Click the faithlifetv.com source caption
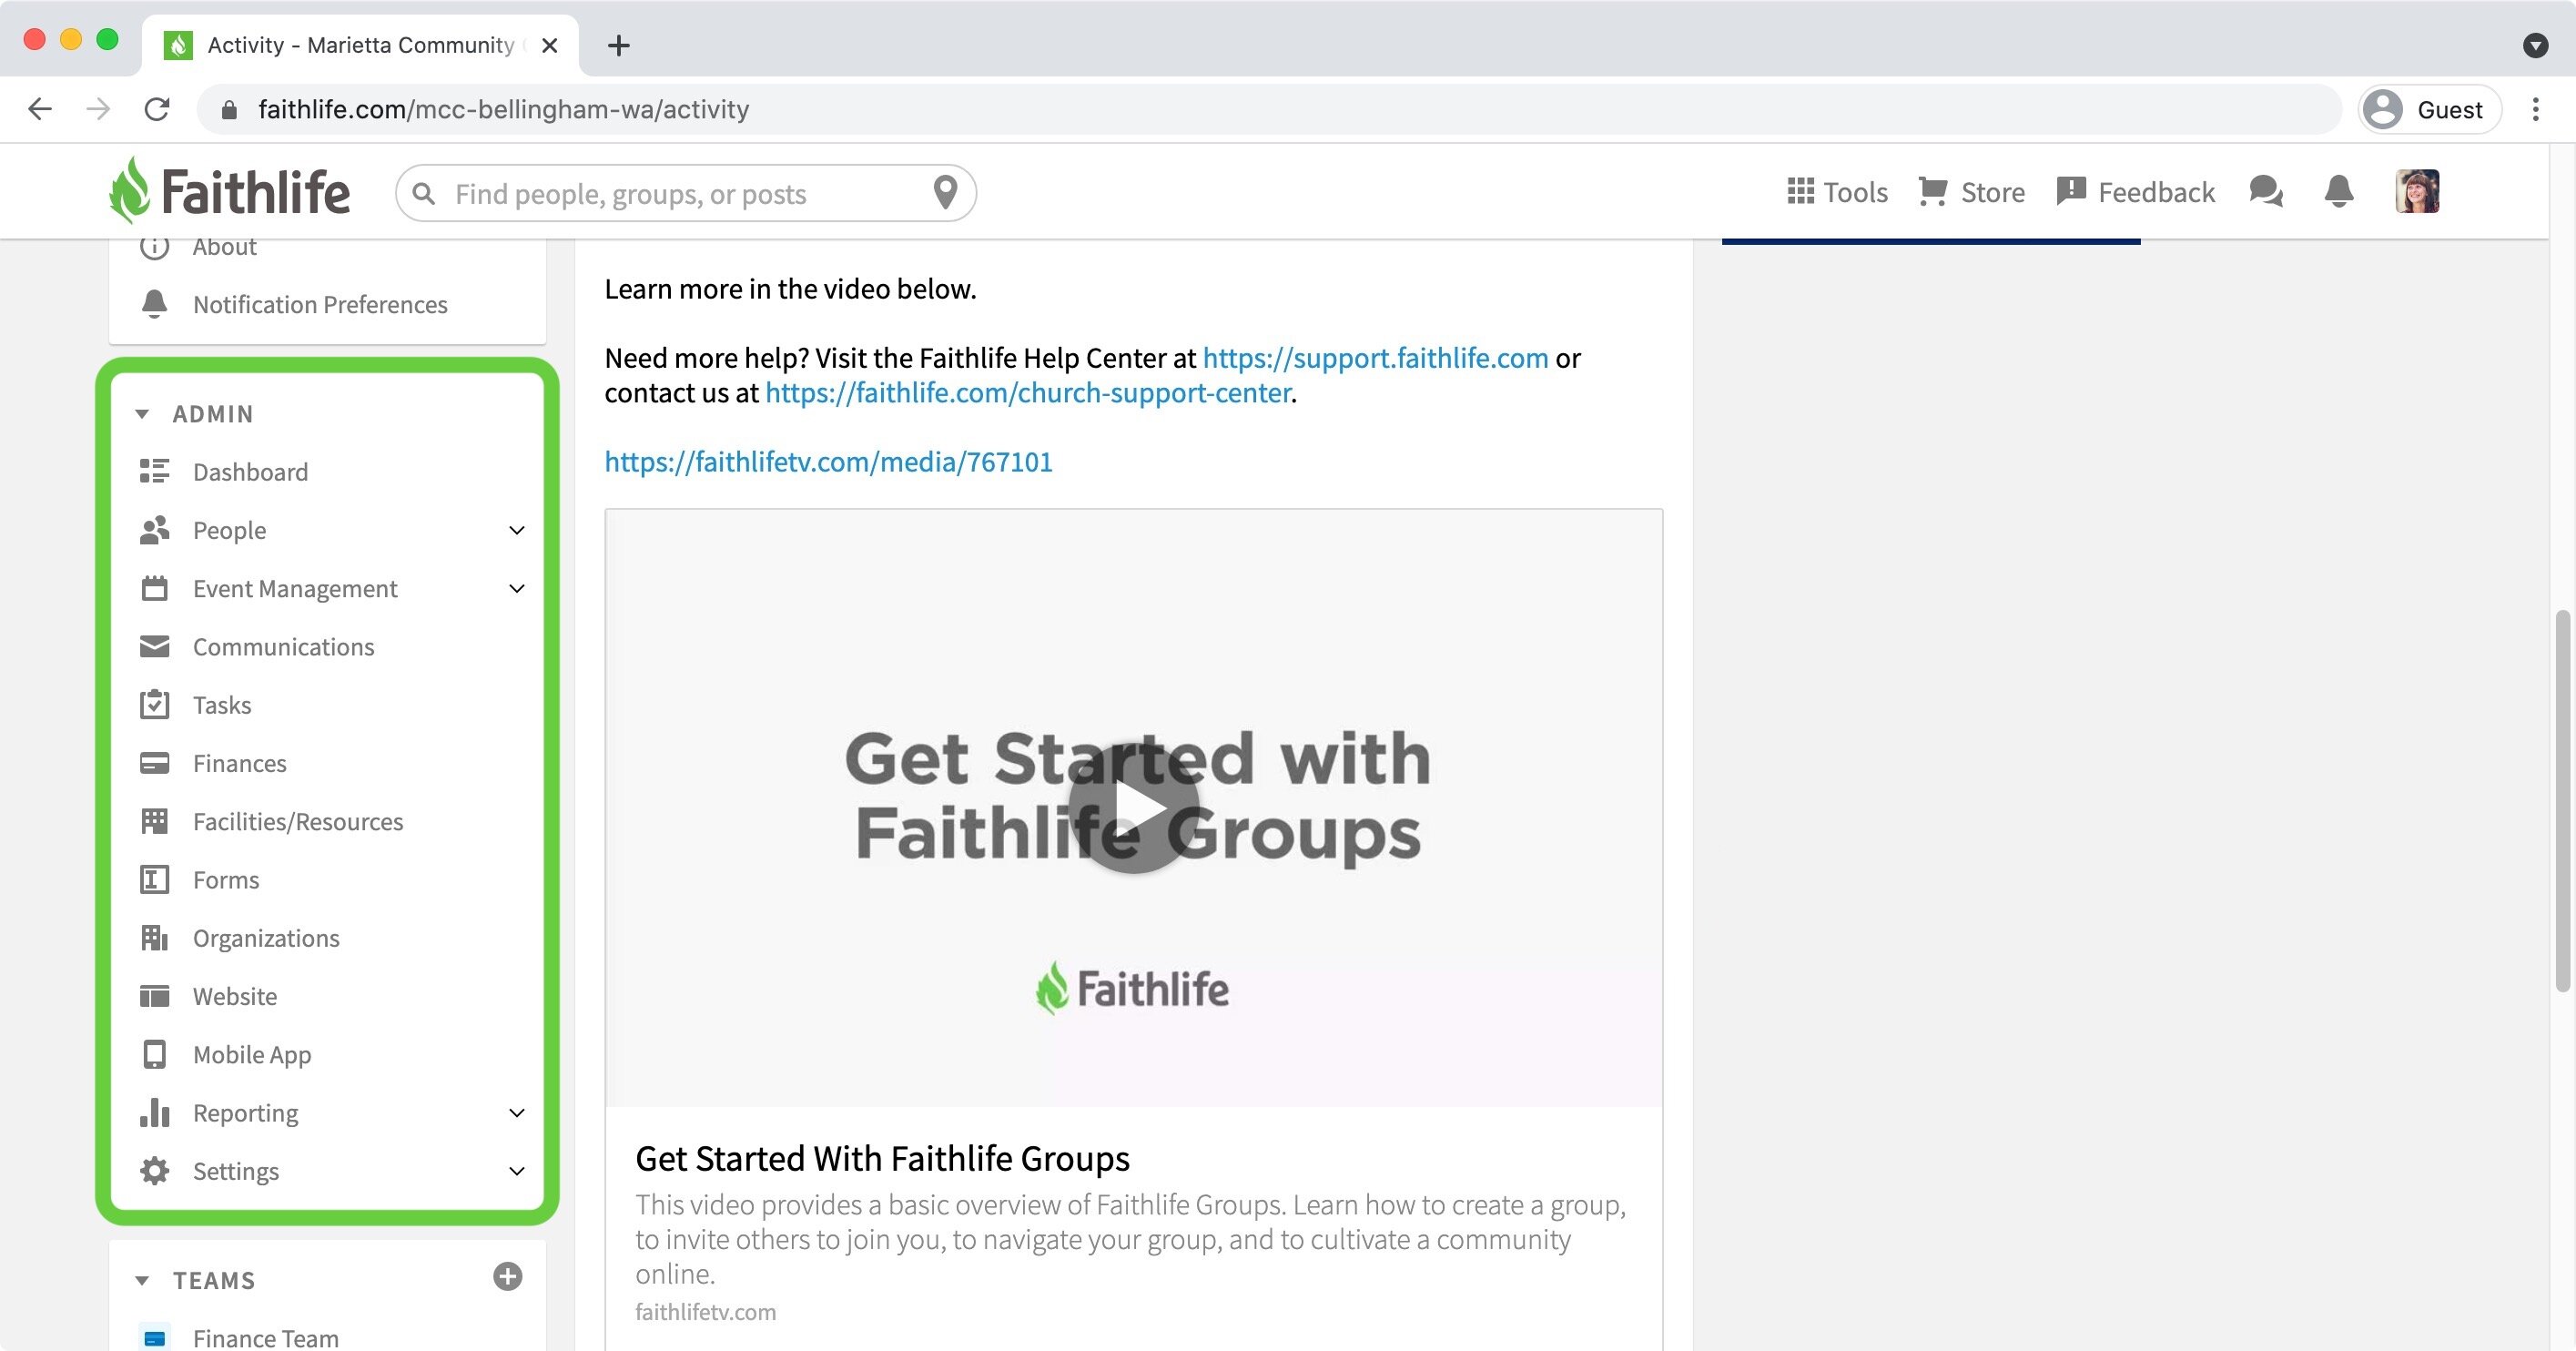Screen dimensions: 2576x1351 tap(705, 1311)
